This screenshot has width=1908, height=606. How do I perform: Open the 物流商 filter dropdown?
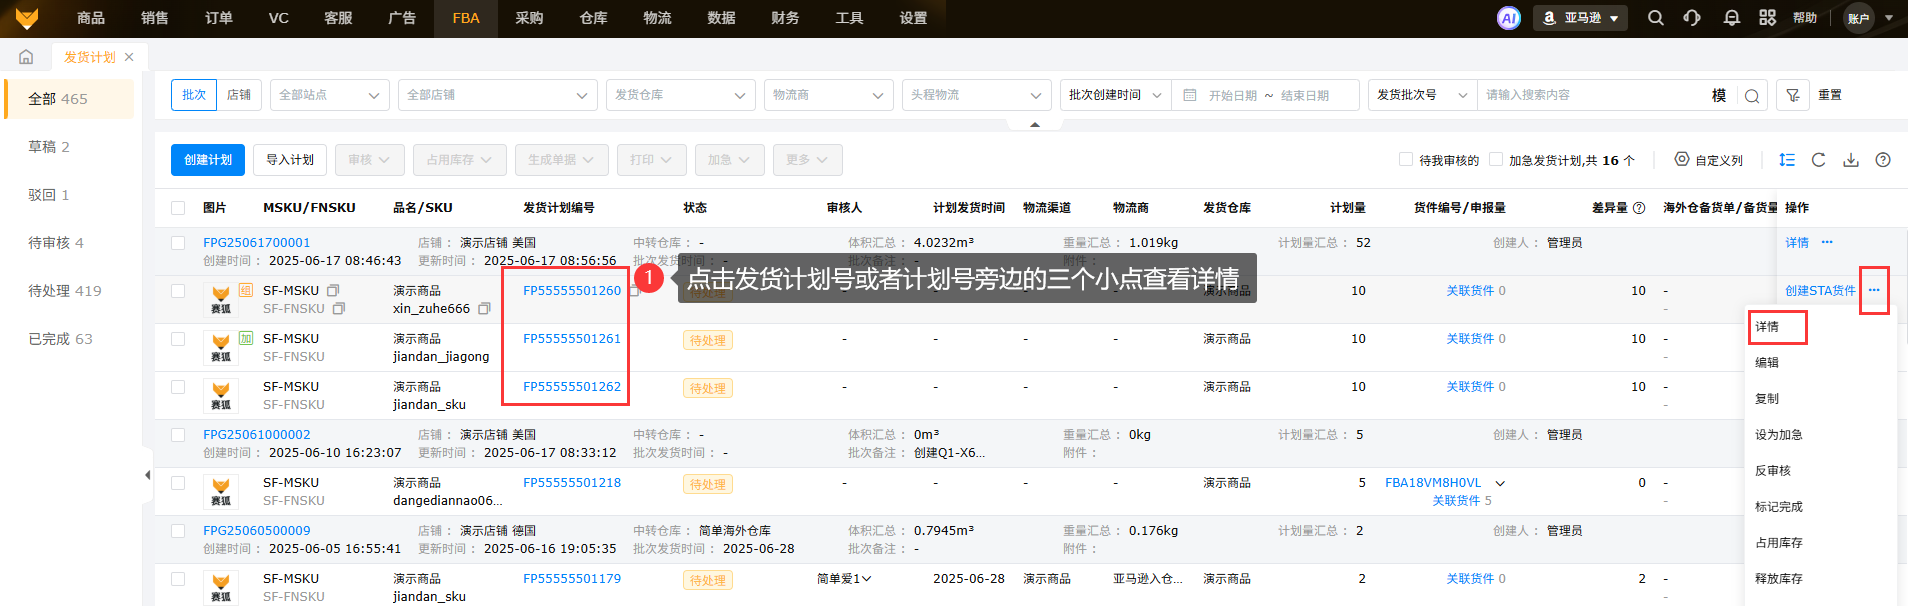[x=828, y=95]
